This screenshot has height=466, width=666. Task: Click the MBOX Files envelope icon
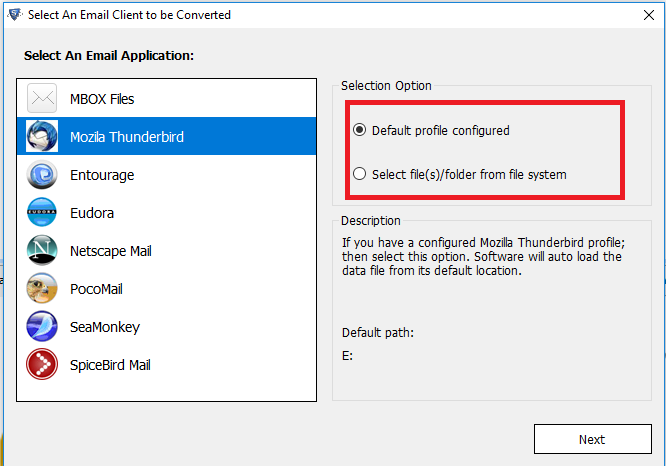(x=42, y=99)
